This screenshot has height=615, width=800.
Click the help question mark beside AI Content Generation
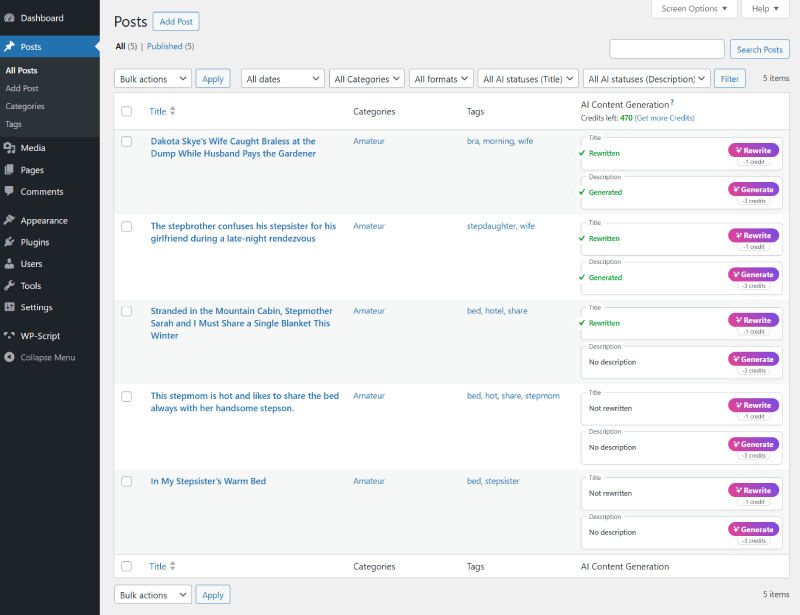click(672, 102)
